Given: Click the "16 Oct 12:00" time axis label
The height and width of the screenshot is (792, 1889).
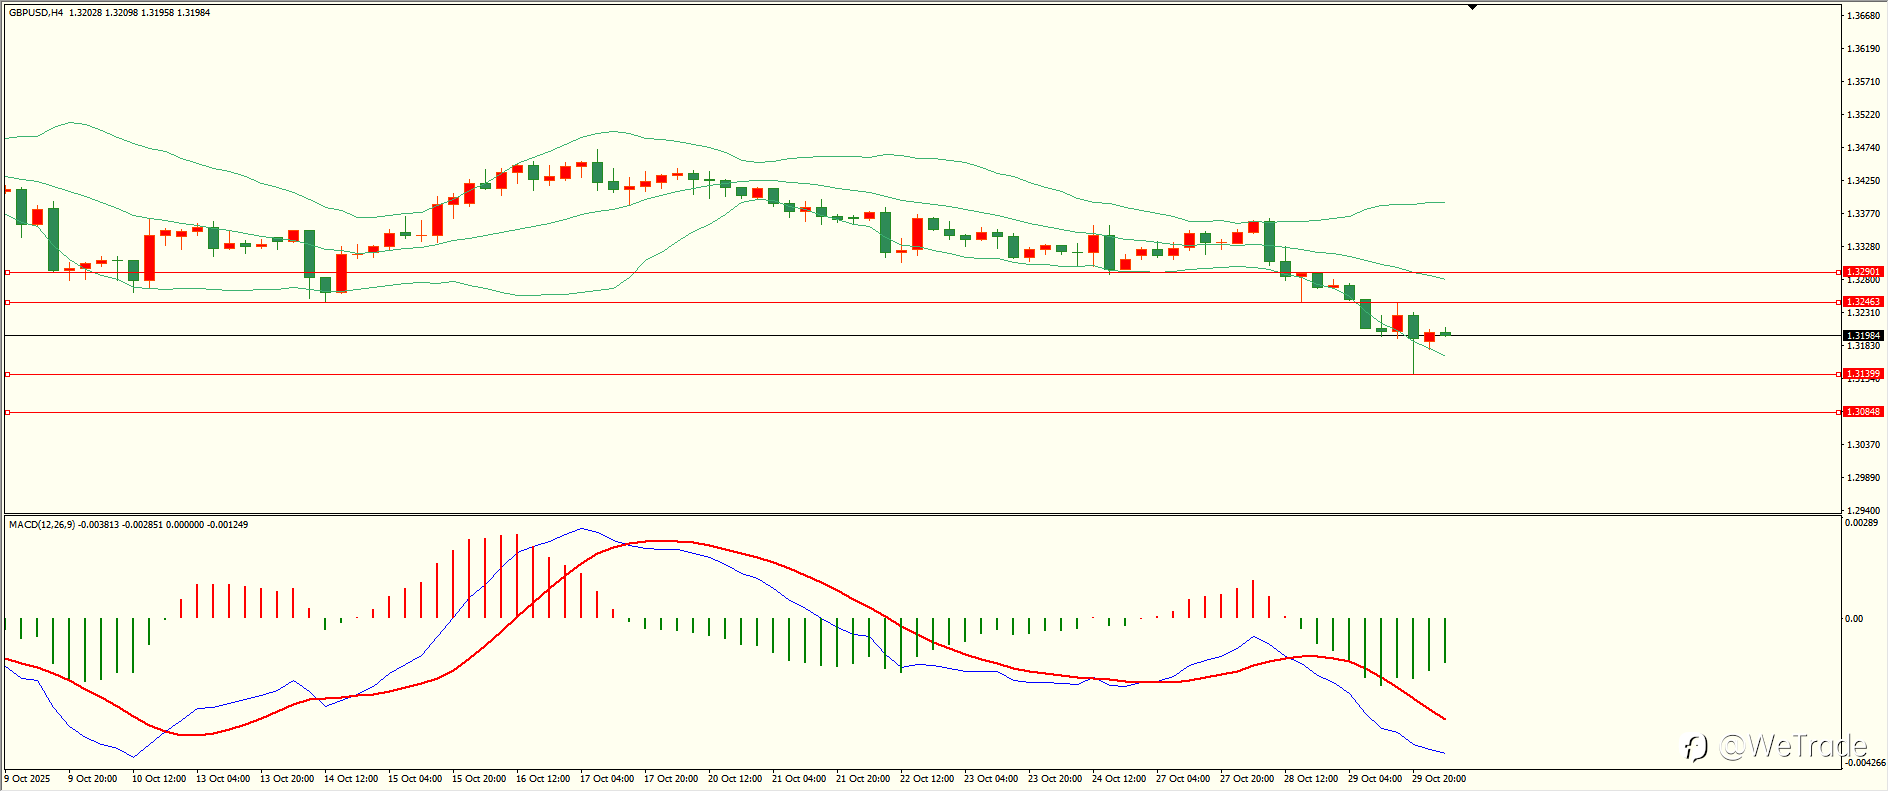Looking at the screenshot, I should tap(543, 779).
